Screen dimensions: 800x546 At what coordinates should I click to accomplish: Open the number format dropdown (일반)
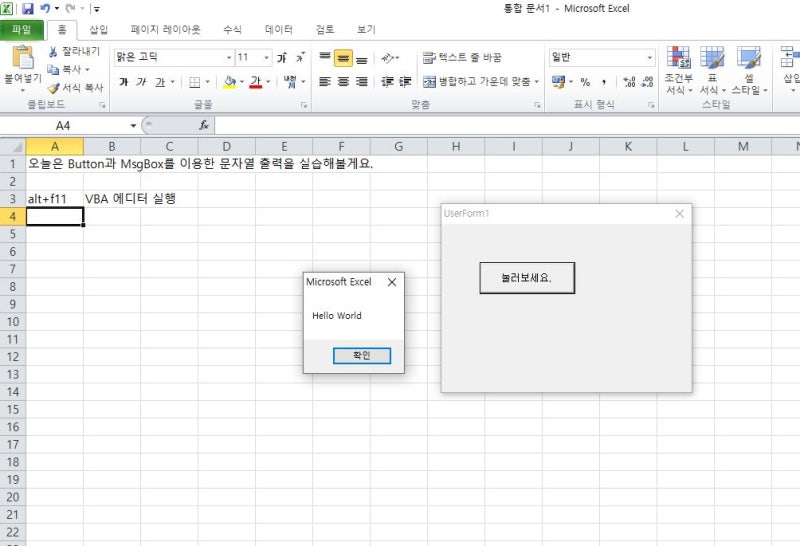click(649, 57)
